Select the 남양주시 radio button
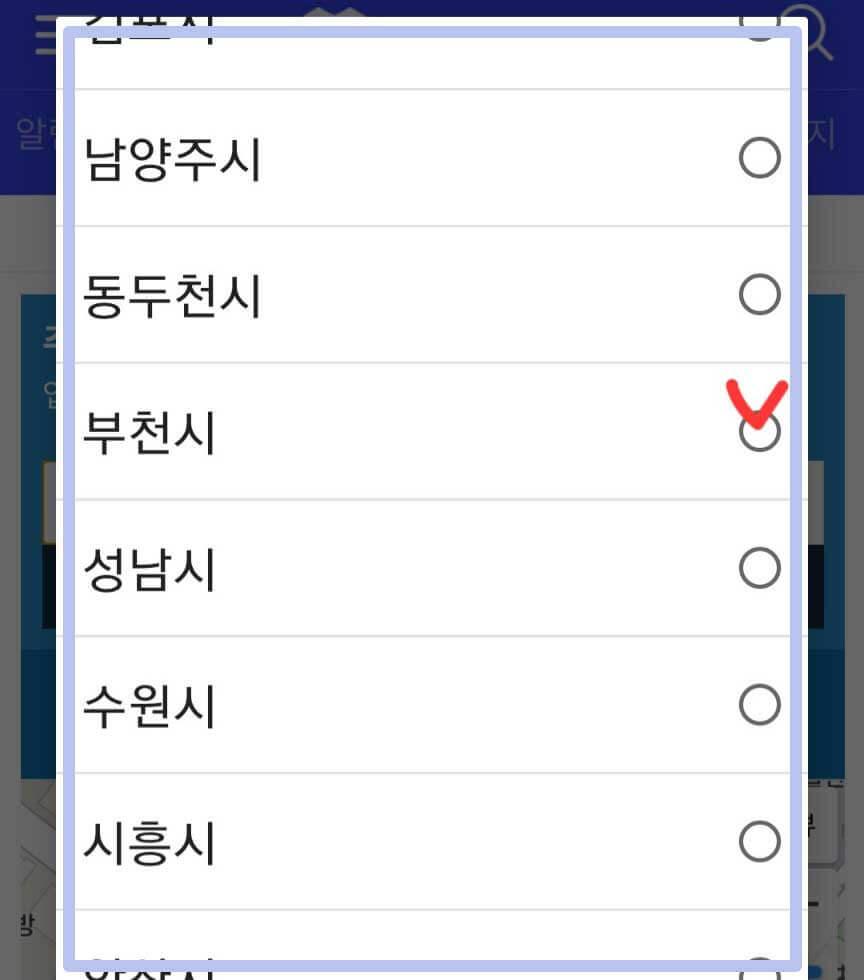Viewport: 864px width, 980px height. tap(760, 157)
